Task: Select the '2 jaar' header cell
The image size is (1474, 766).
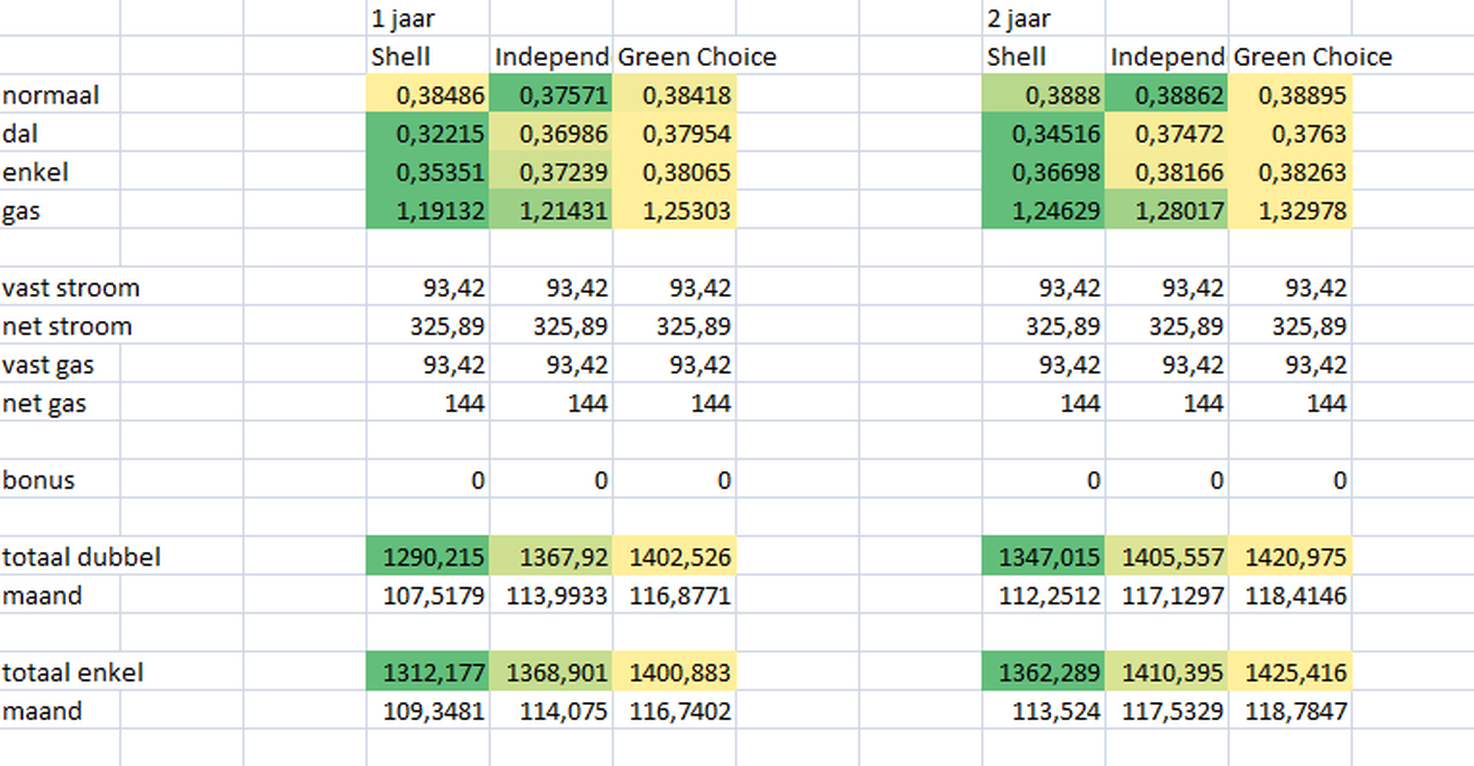Action: point(1043,18)
